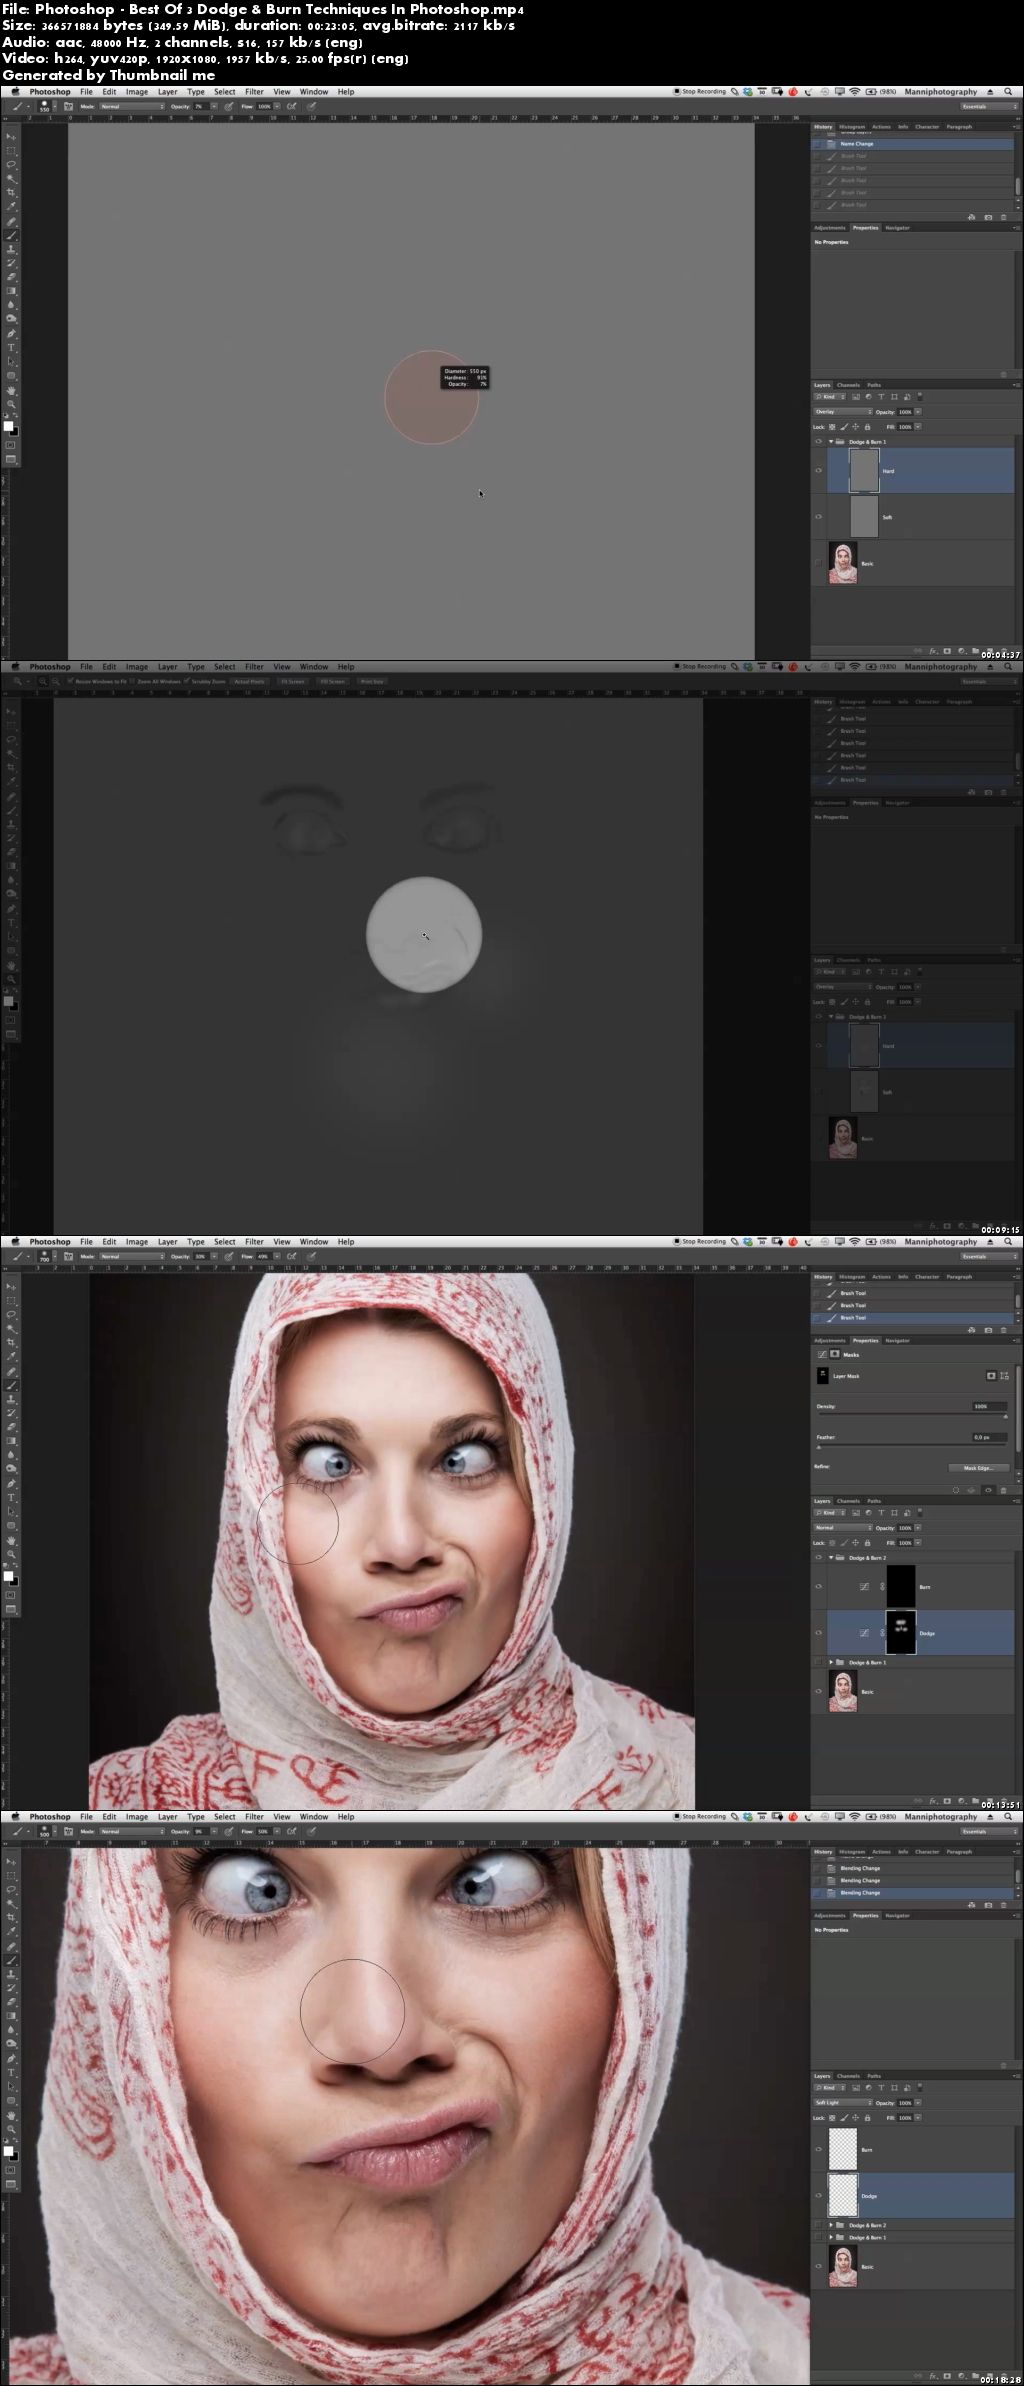Hide the Basic layer in the 00:13:51 frame
Screen dimensions: 1024x2386
click(818, 1691)
